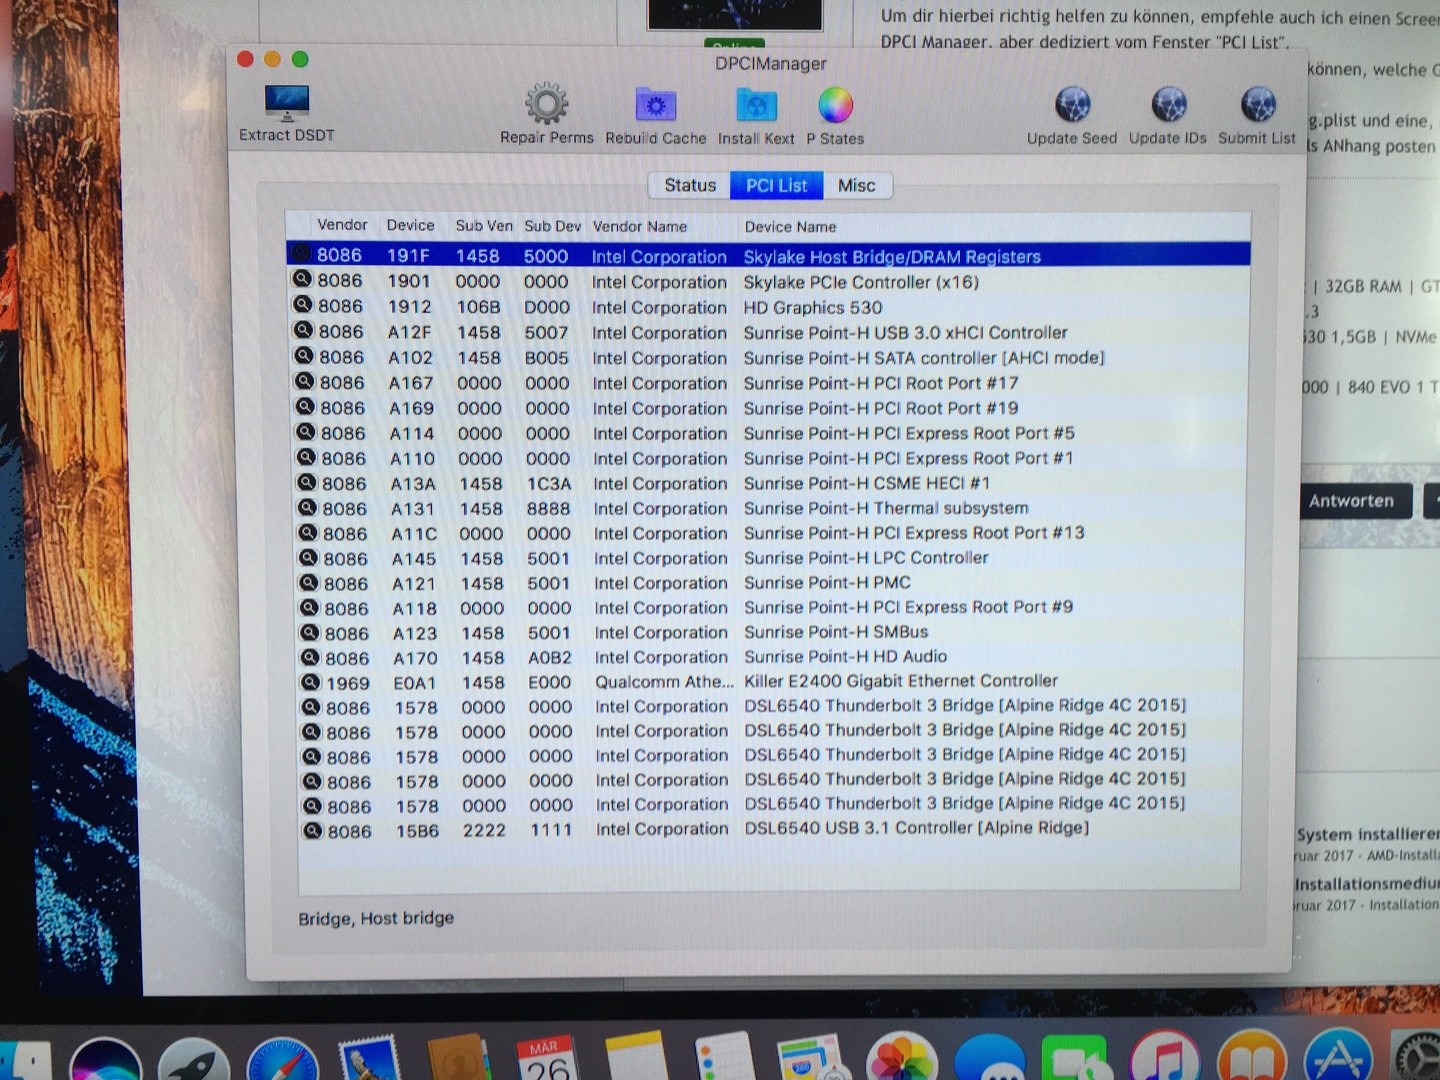The height and width of the screenshot is (1080, 1440).
Task: Open the Misc tab
Action: tap(857, 185)
